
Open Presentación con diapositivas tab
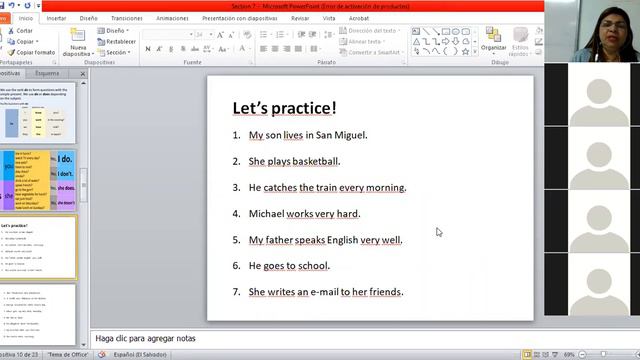pos(240,18)
